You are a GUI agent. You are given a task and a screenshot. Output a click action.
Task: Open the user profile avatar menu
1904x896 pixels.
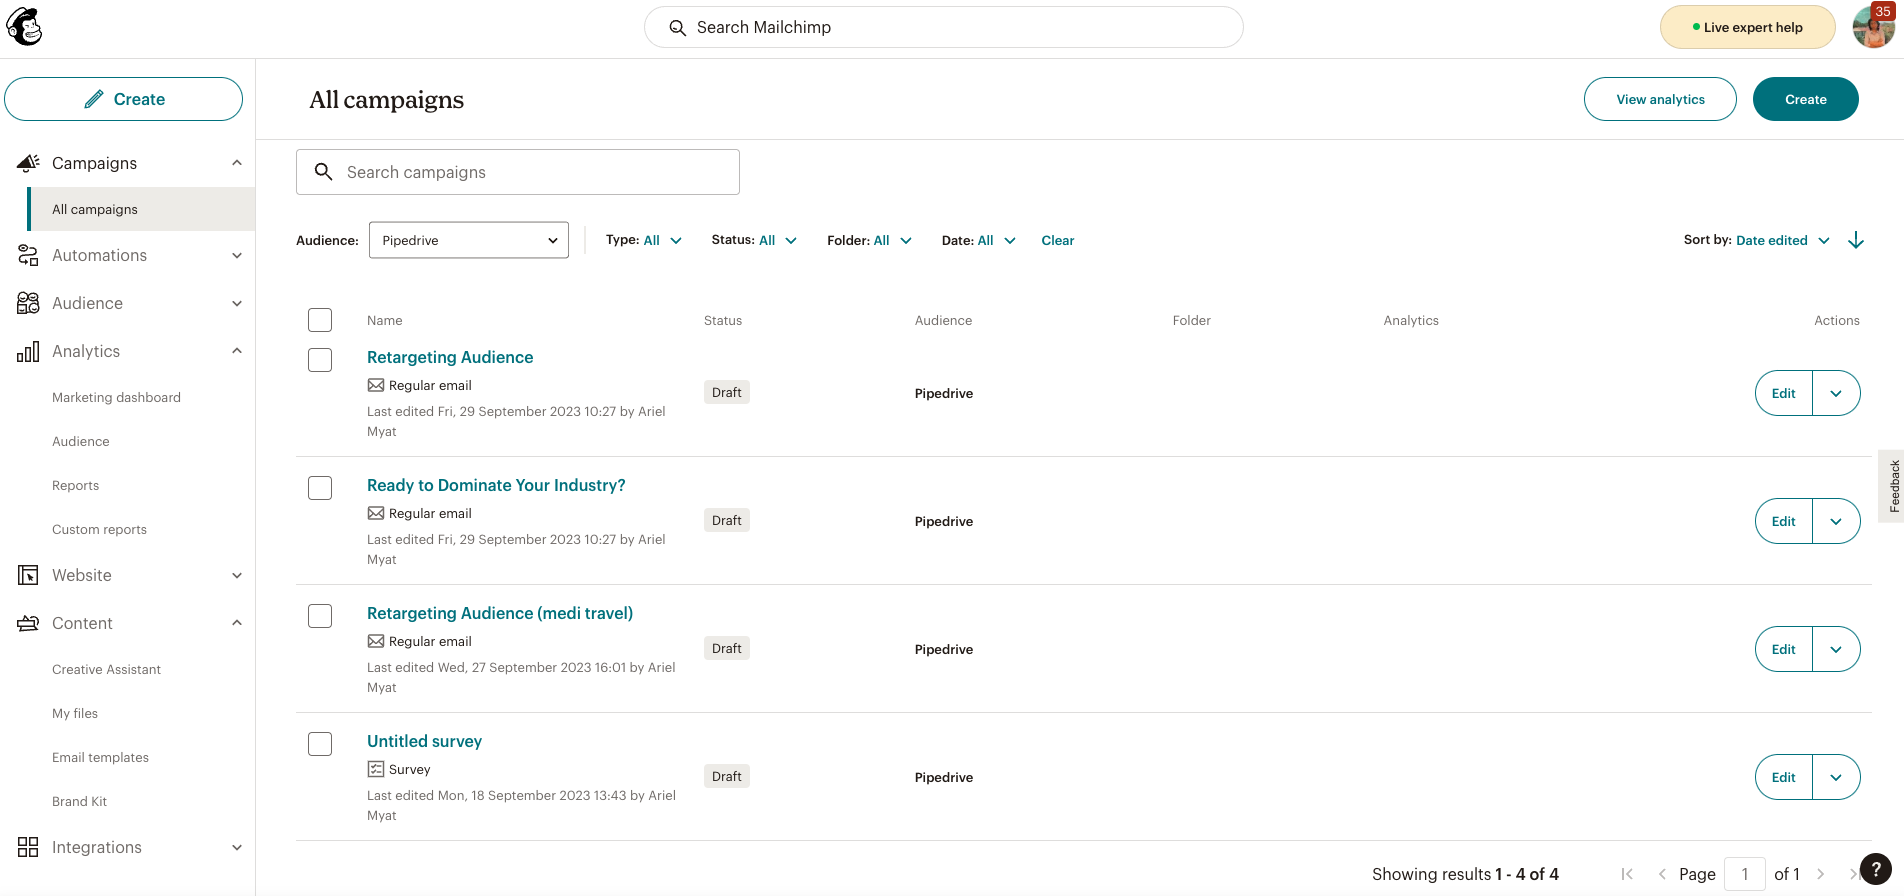[1872, 27]
